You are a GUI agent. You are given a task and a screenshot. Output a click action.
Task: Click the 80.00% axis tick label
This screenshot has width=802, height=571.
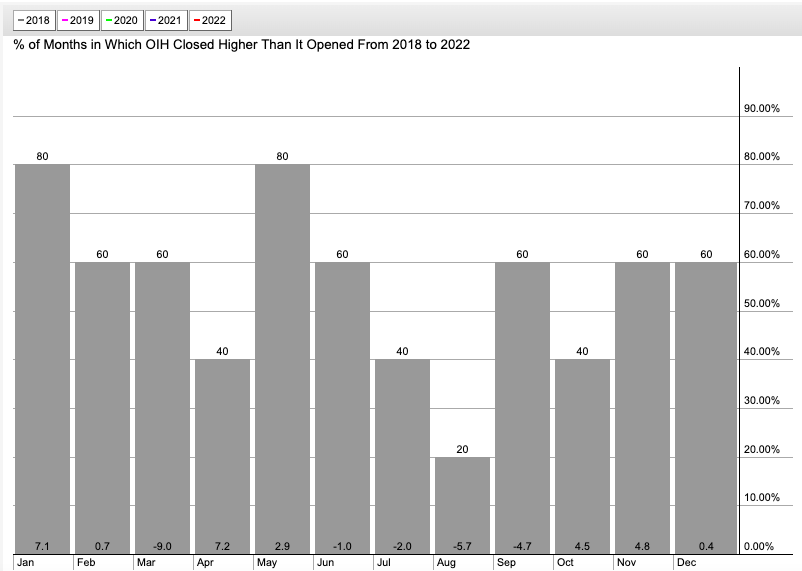[x=762, y=157]
